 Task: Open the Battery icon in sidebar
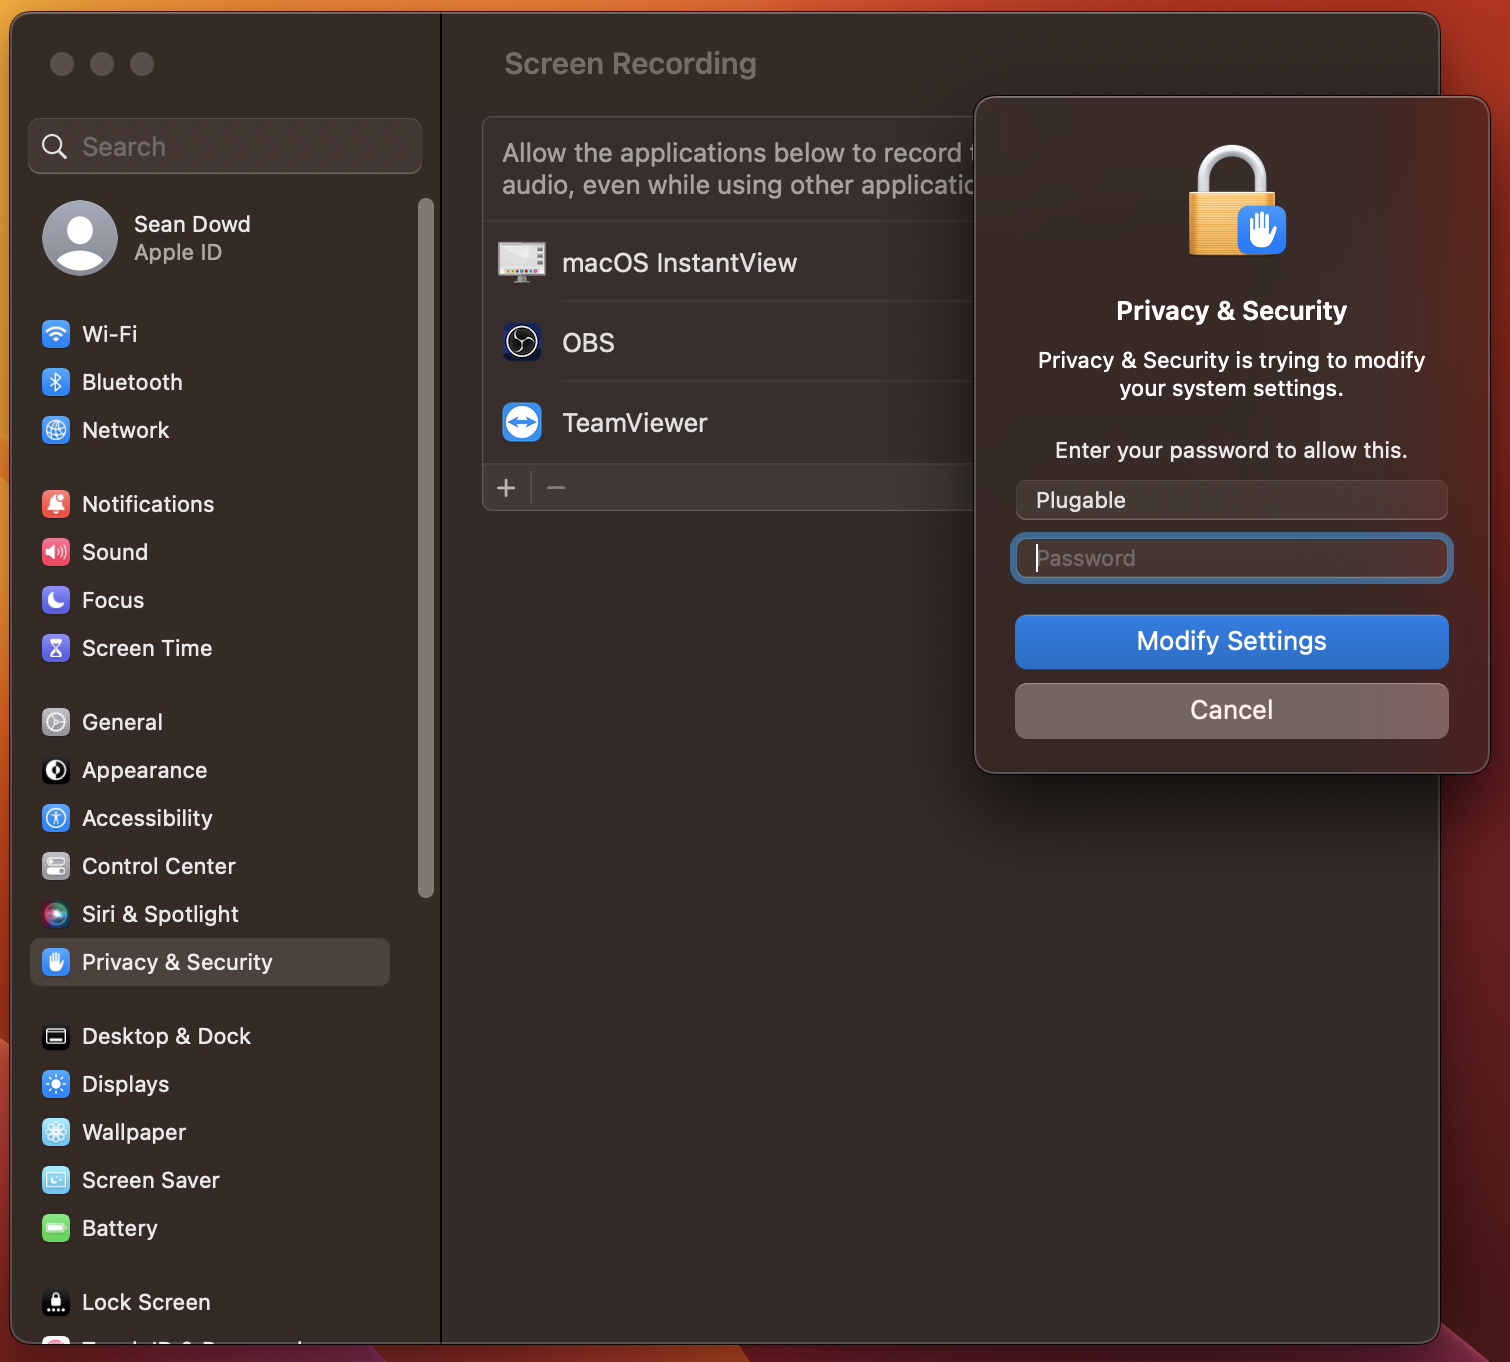pyautogui.click(x=56, y=1228)
